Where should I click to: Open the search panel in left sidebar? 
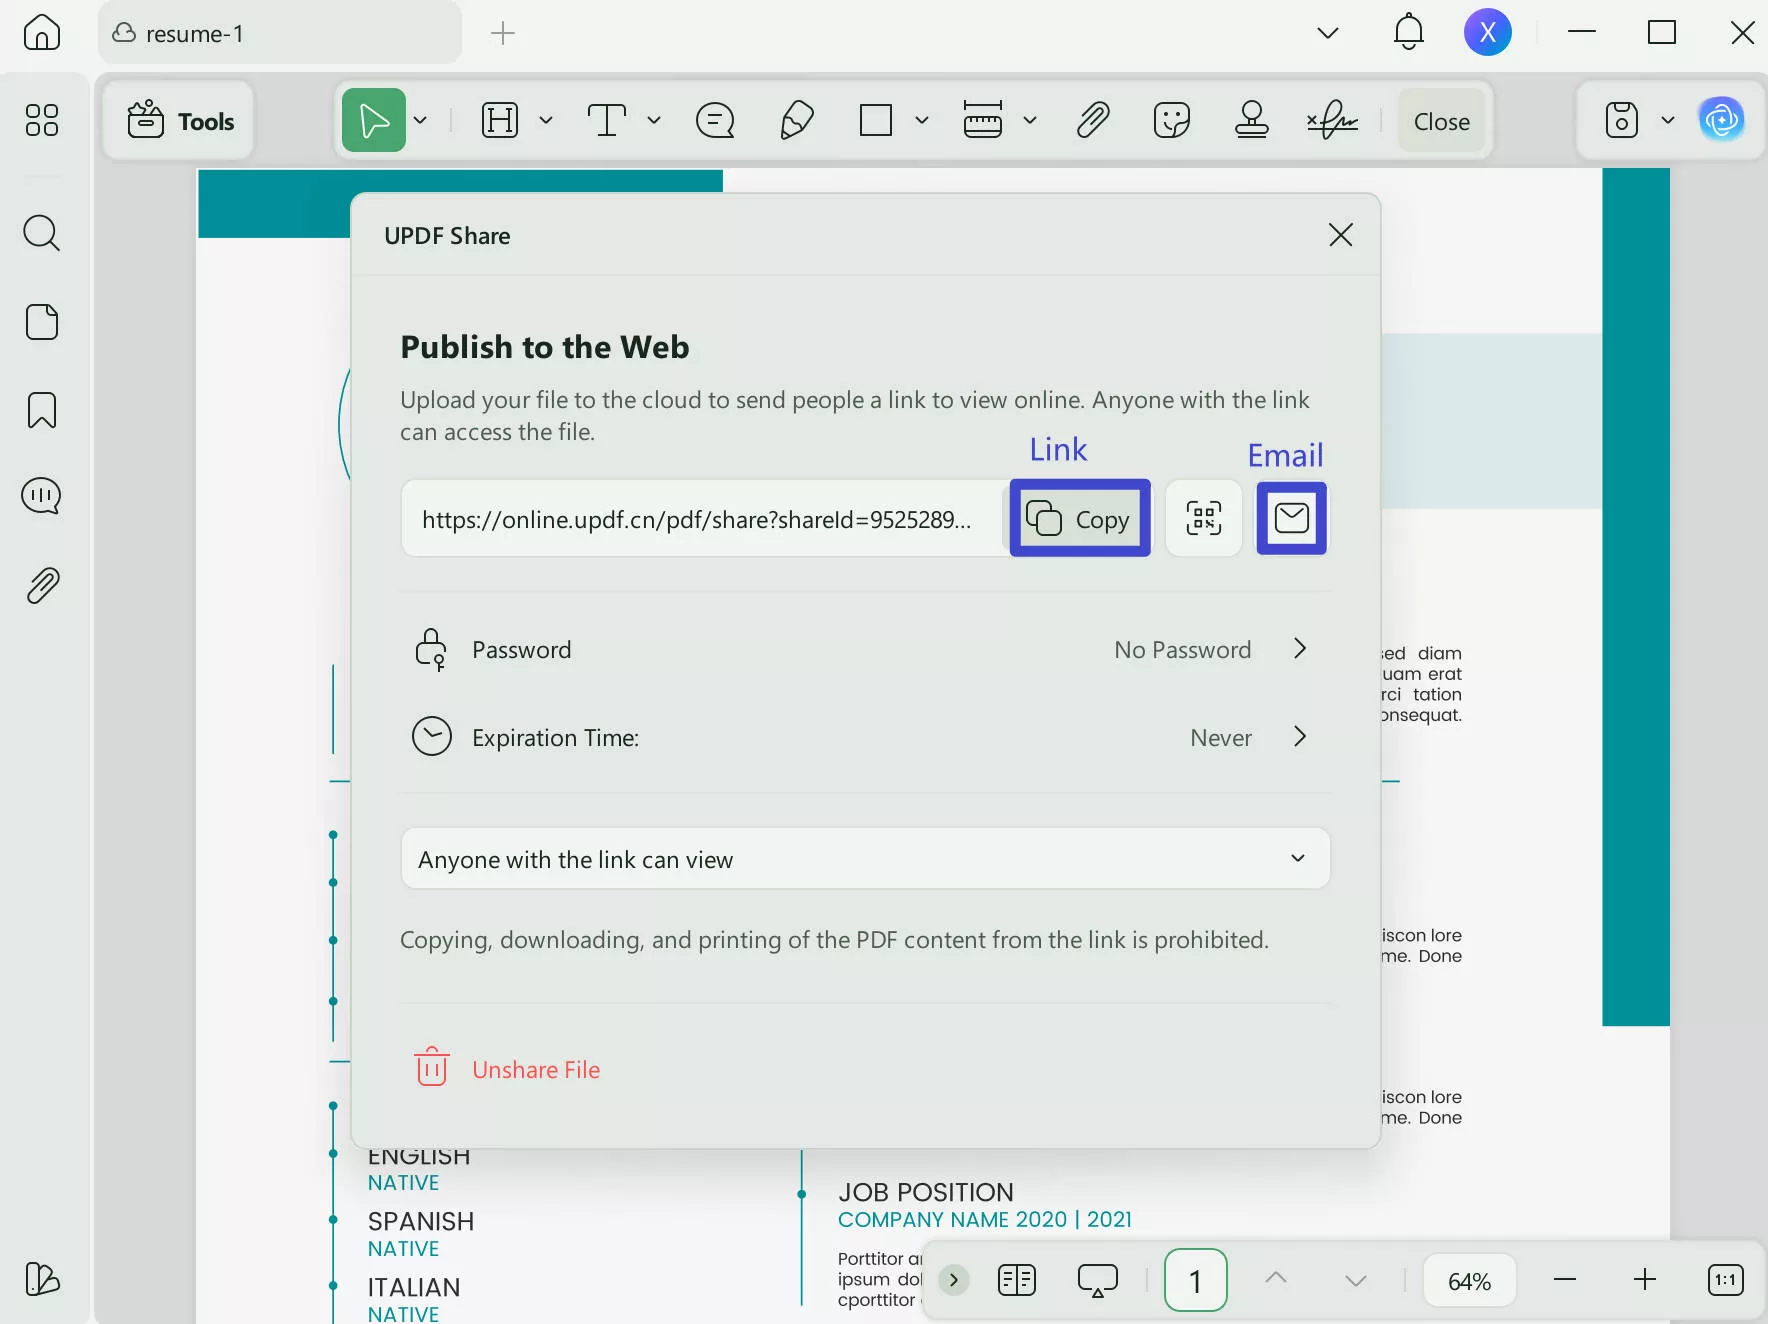tap(42, 233)
